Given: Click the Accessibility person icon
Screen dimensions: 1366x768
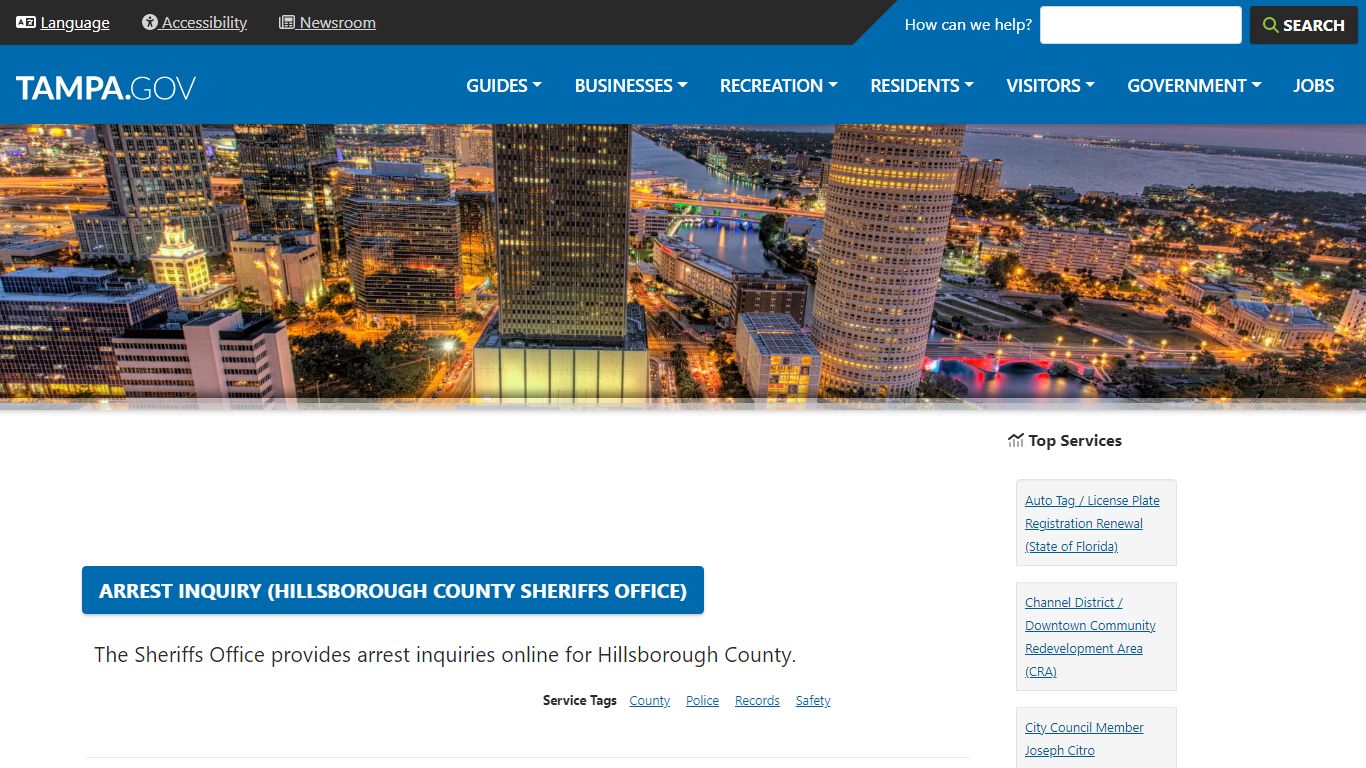Looking at the screenshot, I should coord(150,22).
